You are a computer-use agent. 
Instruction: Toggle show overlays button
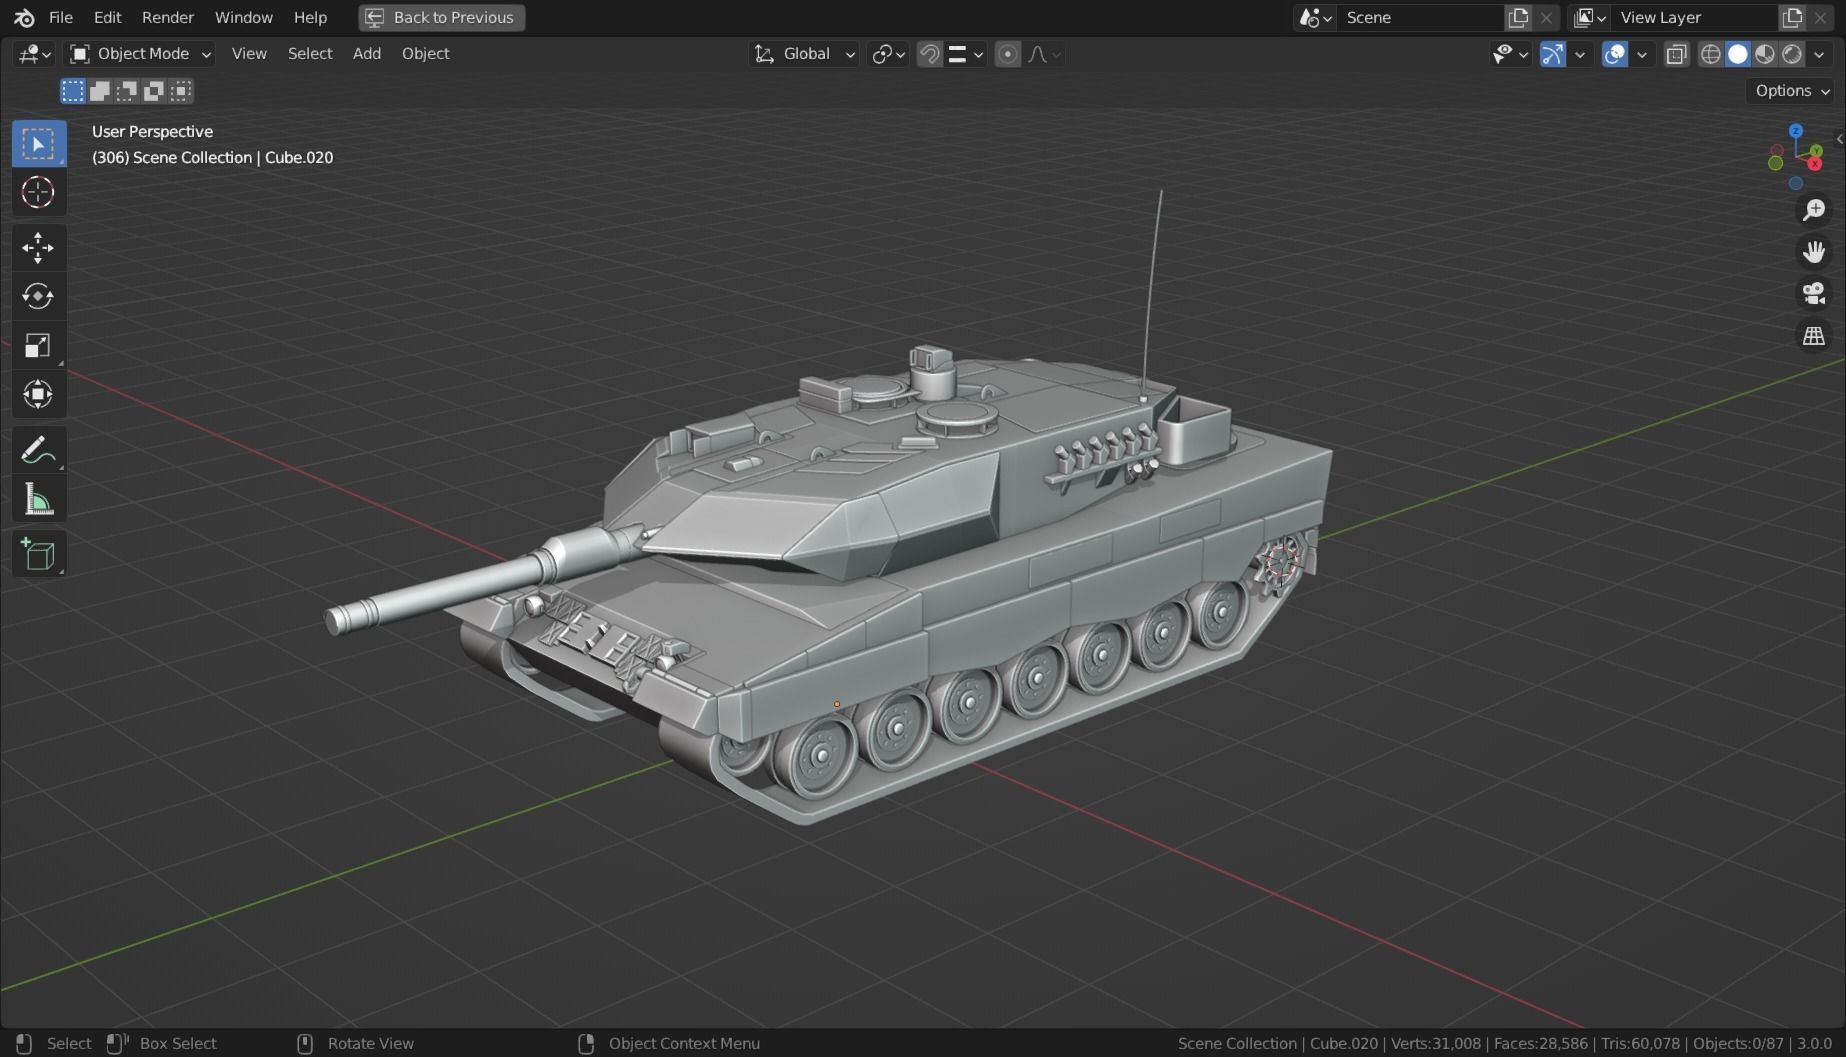1614,54
